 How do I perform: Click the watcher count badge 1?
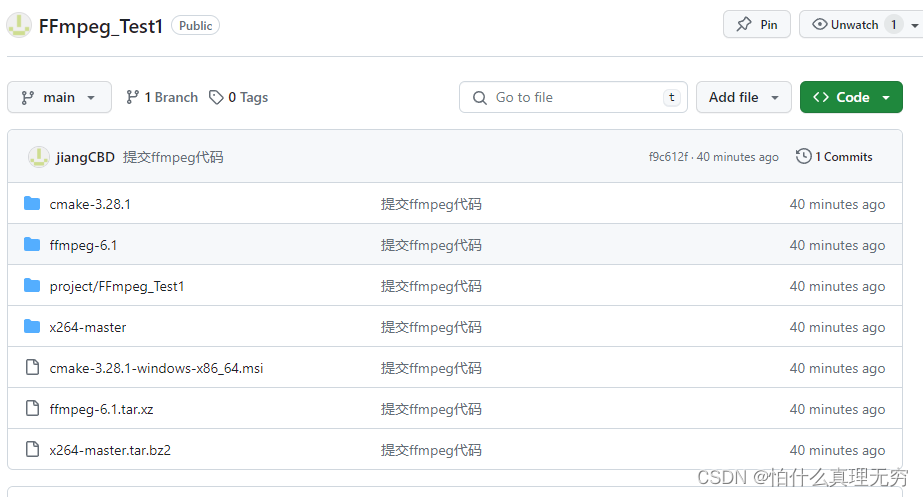click(894, 24)
